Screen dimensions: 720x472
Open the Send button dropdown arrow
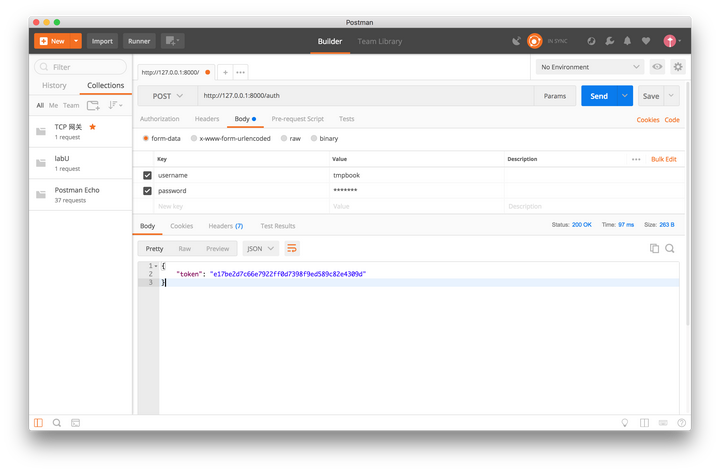625,96
